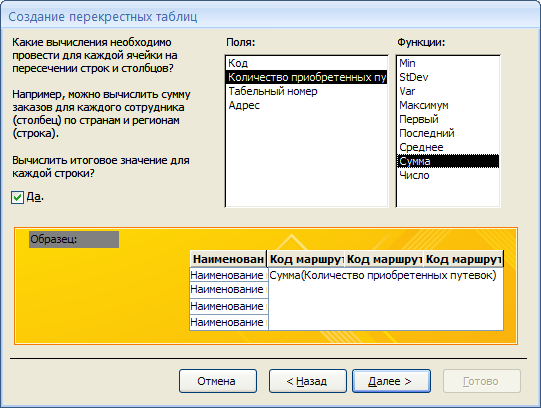541x408 pixels.
Task: Pick 'Адрес' from the fields list
Action: 306,105
